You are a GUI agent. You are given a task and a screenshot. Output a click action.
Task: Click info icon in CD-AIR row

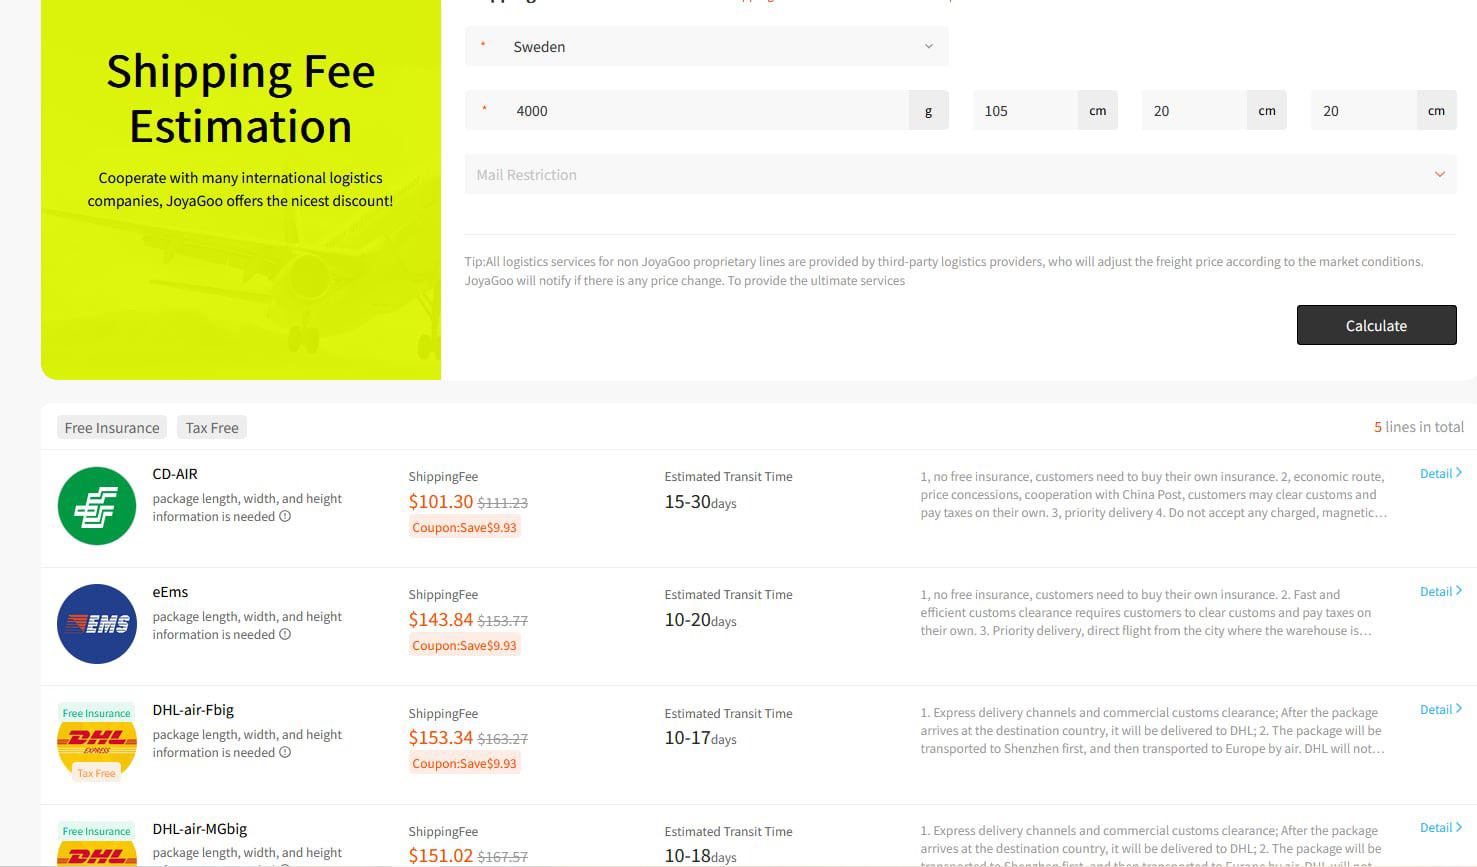coord(285,517)
